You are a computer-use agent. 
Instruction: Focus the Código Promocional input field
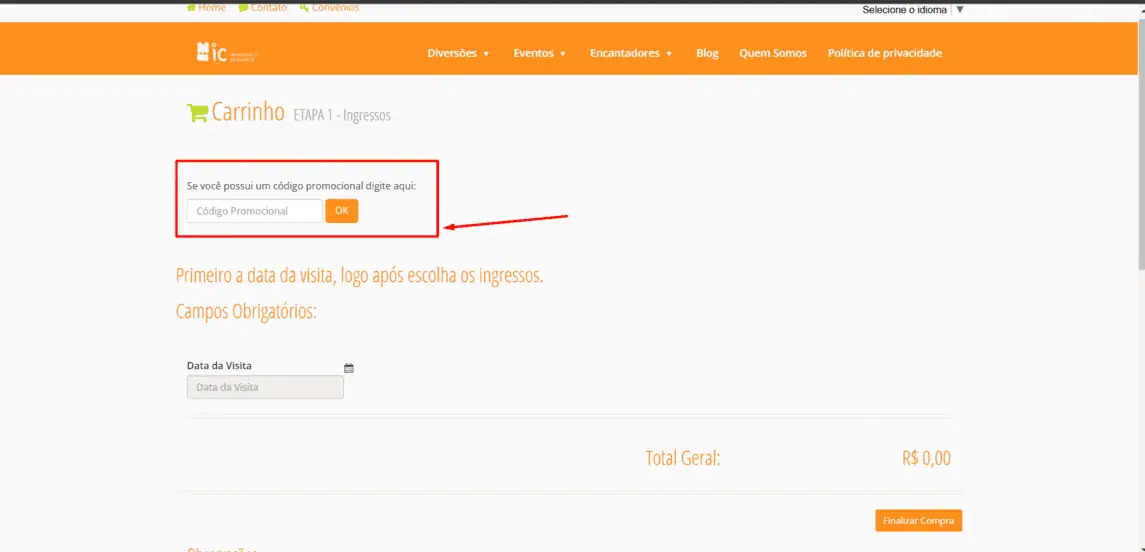coord(255,211)
